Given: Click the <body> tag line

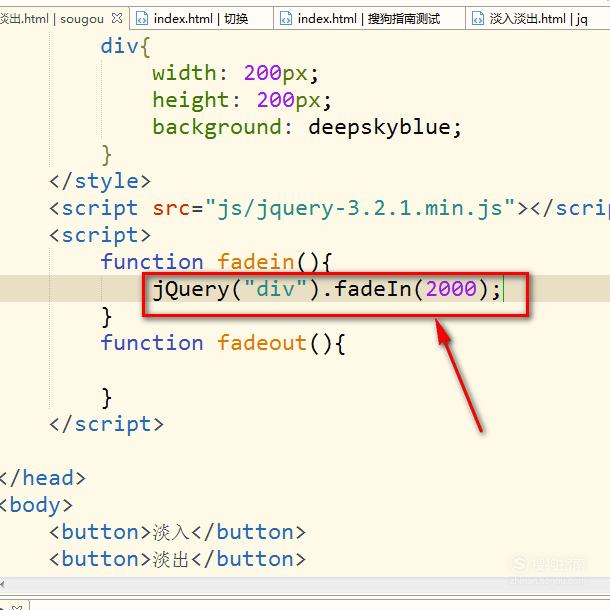Looking at the screenshot, I should tap(36, 505).
